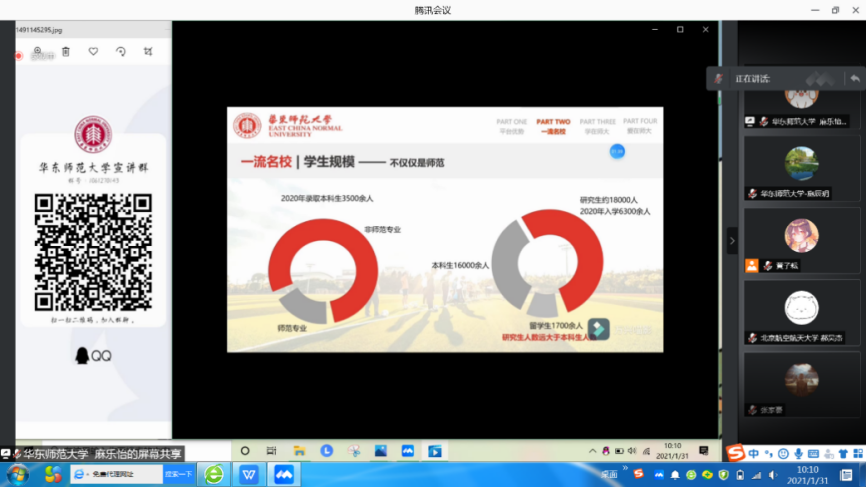Click the blue clock app on shared taskbar

click(326, 451)
